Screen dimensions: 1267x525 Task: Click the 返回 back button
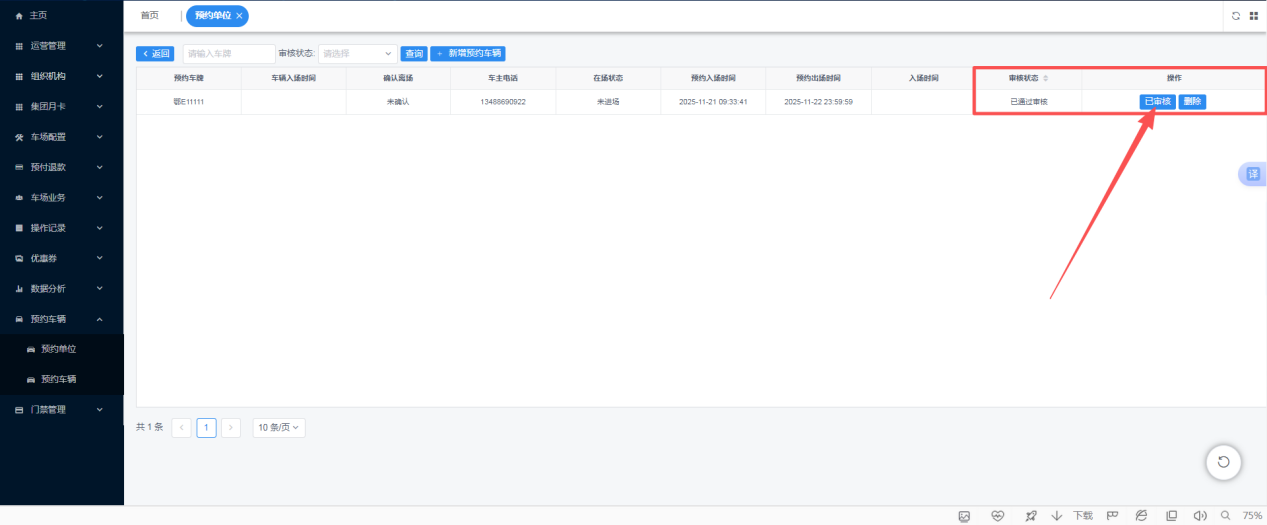155,54
